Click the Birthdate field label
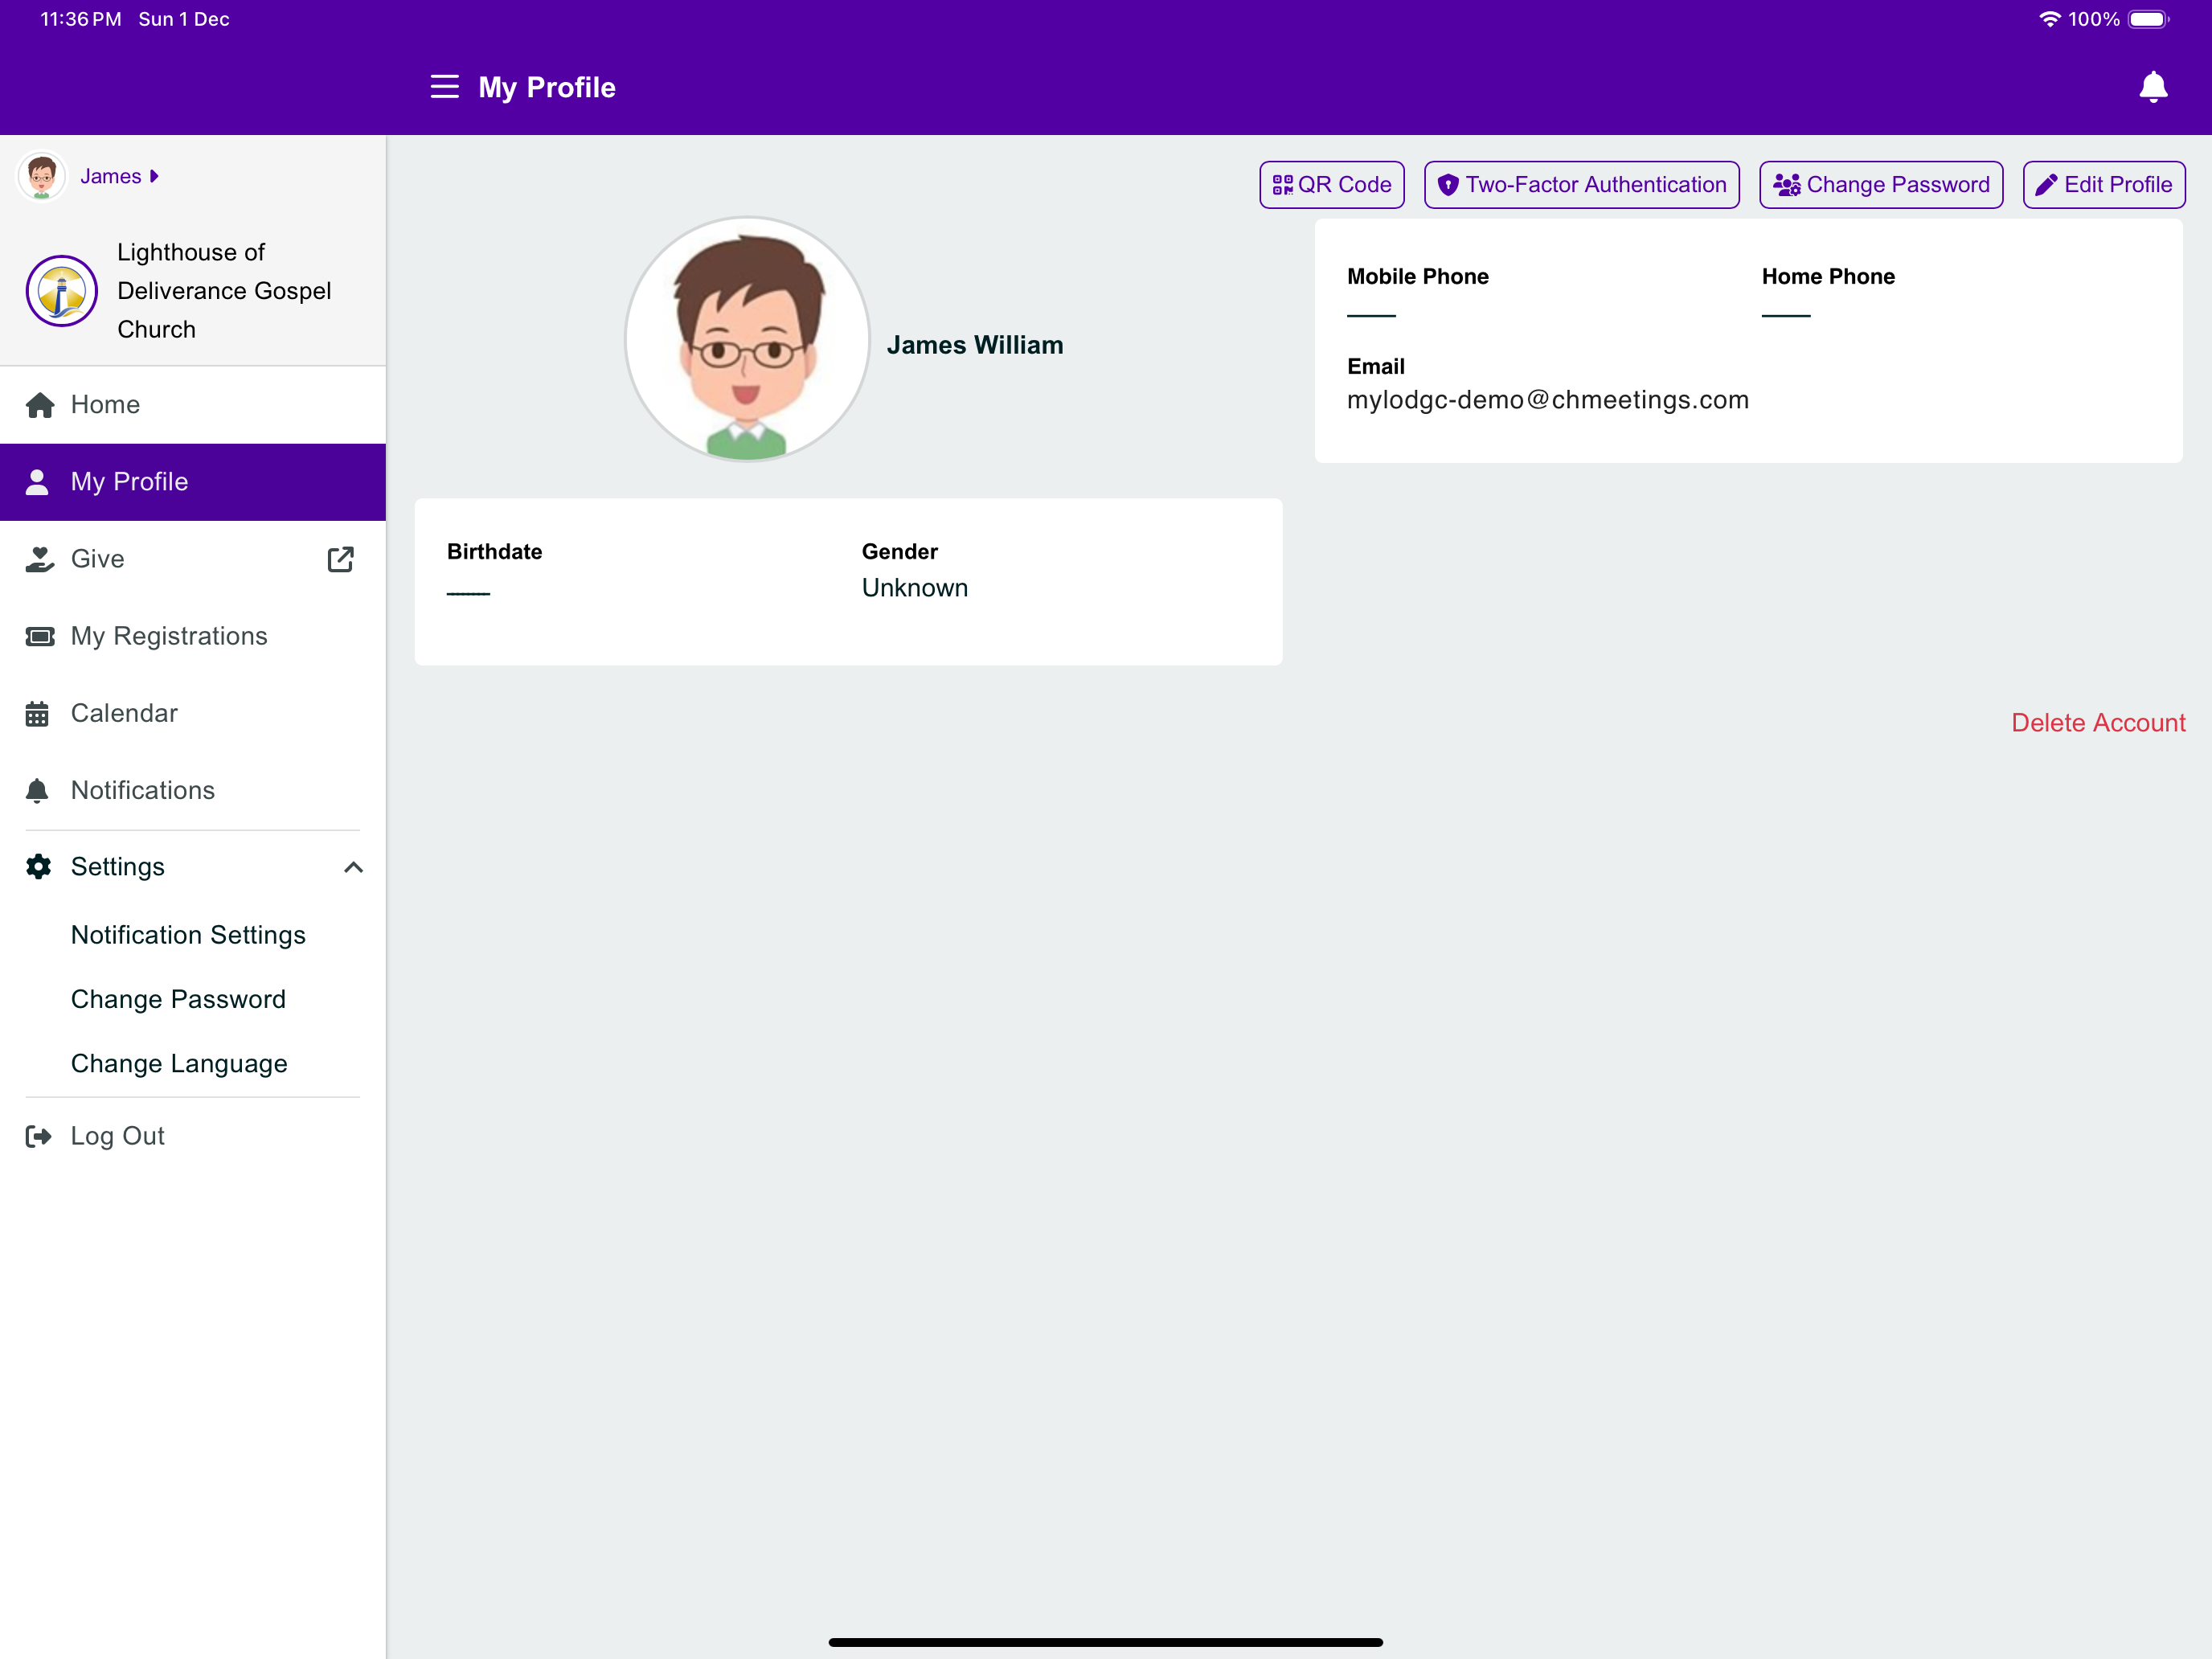 click(495, 552)
